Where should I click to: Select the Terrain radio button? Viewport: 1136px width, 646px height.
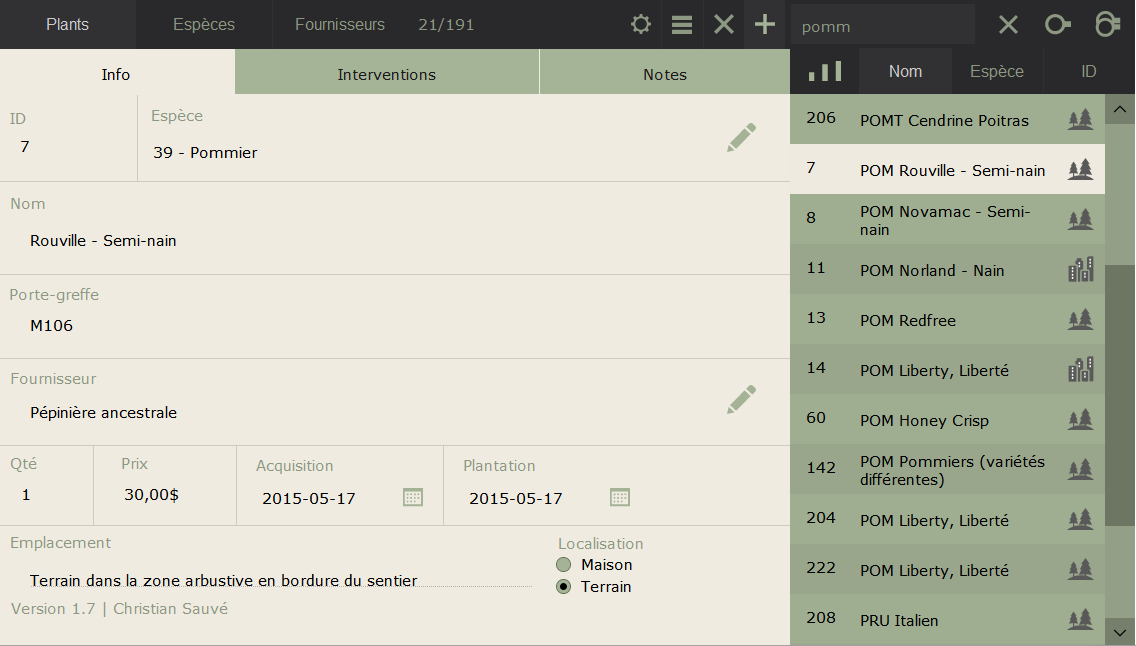click(x=564, y=587)
